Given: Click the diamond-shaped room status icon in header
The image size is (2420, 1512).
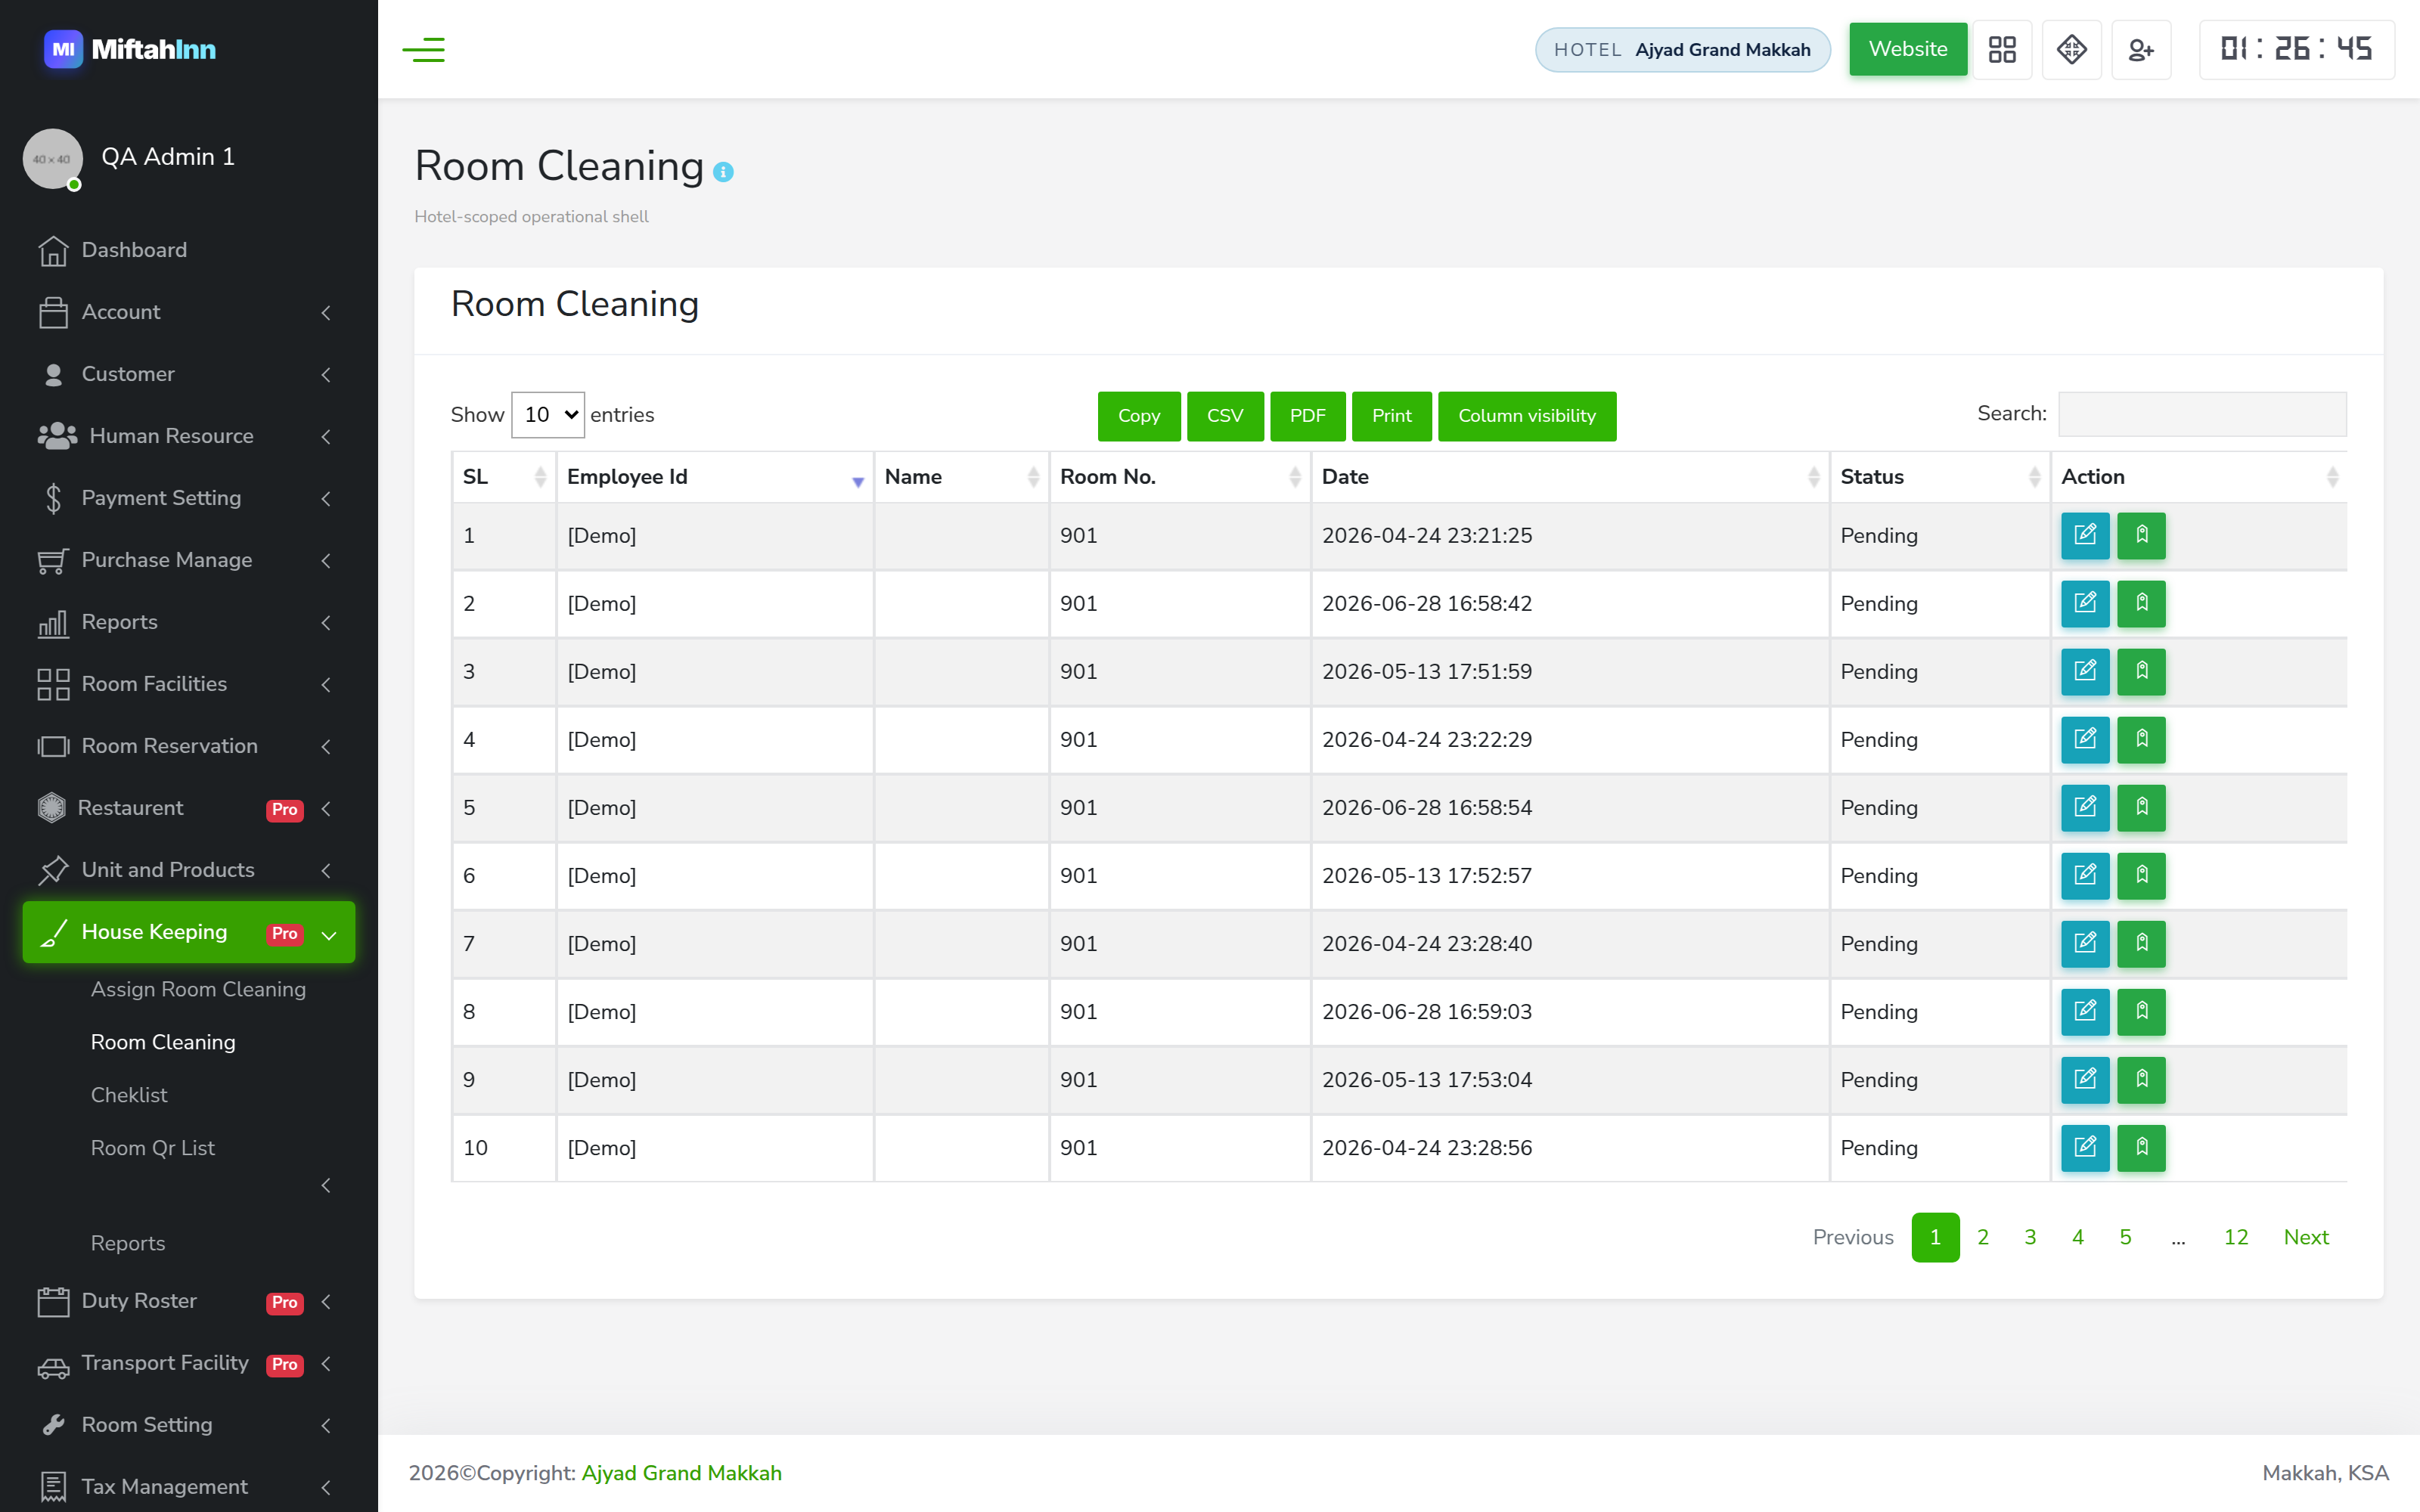Looking at the screenshot, I should [2071, 49].
